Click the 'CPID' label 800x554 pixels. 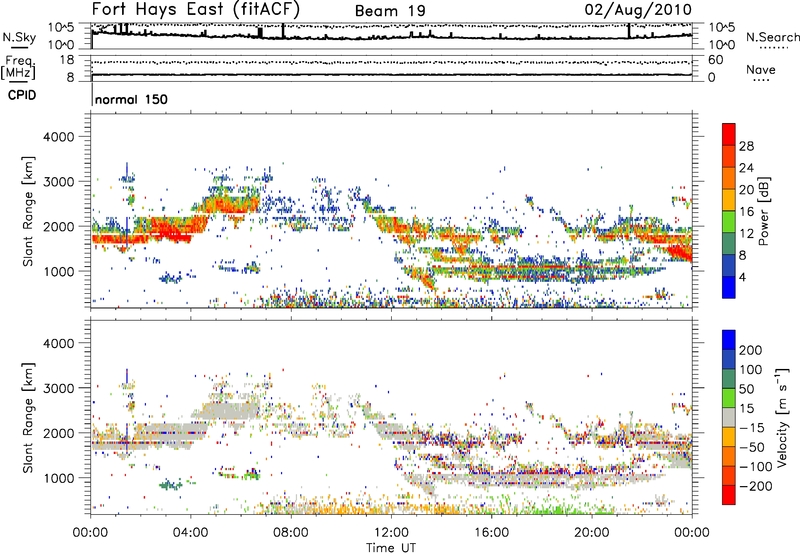coord(22,95)
